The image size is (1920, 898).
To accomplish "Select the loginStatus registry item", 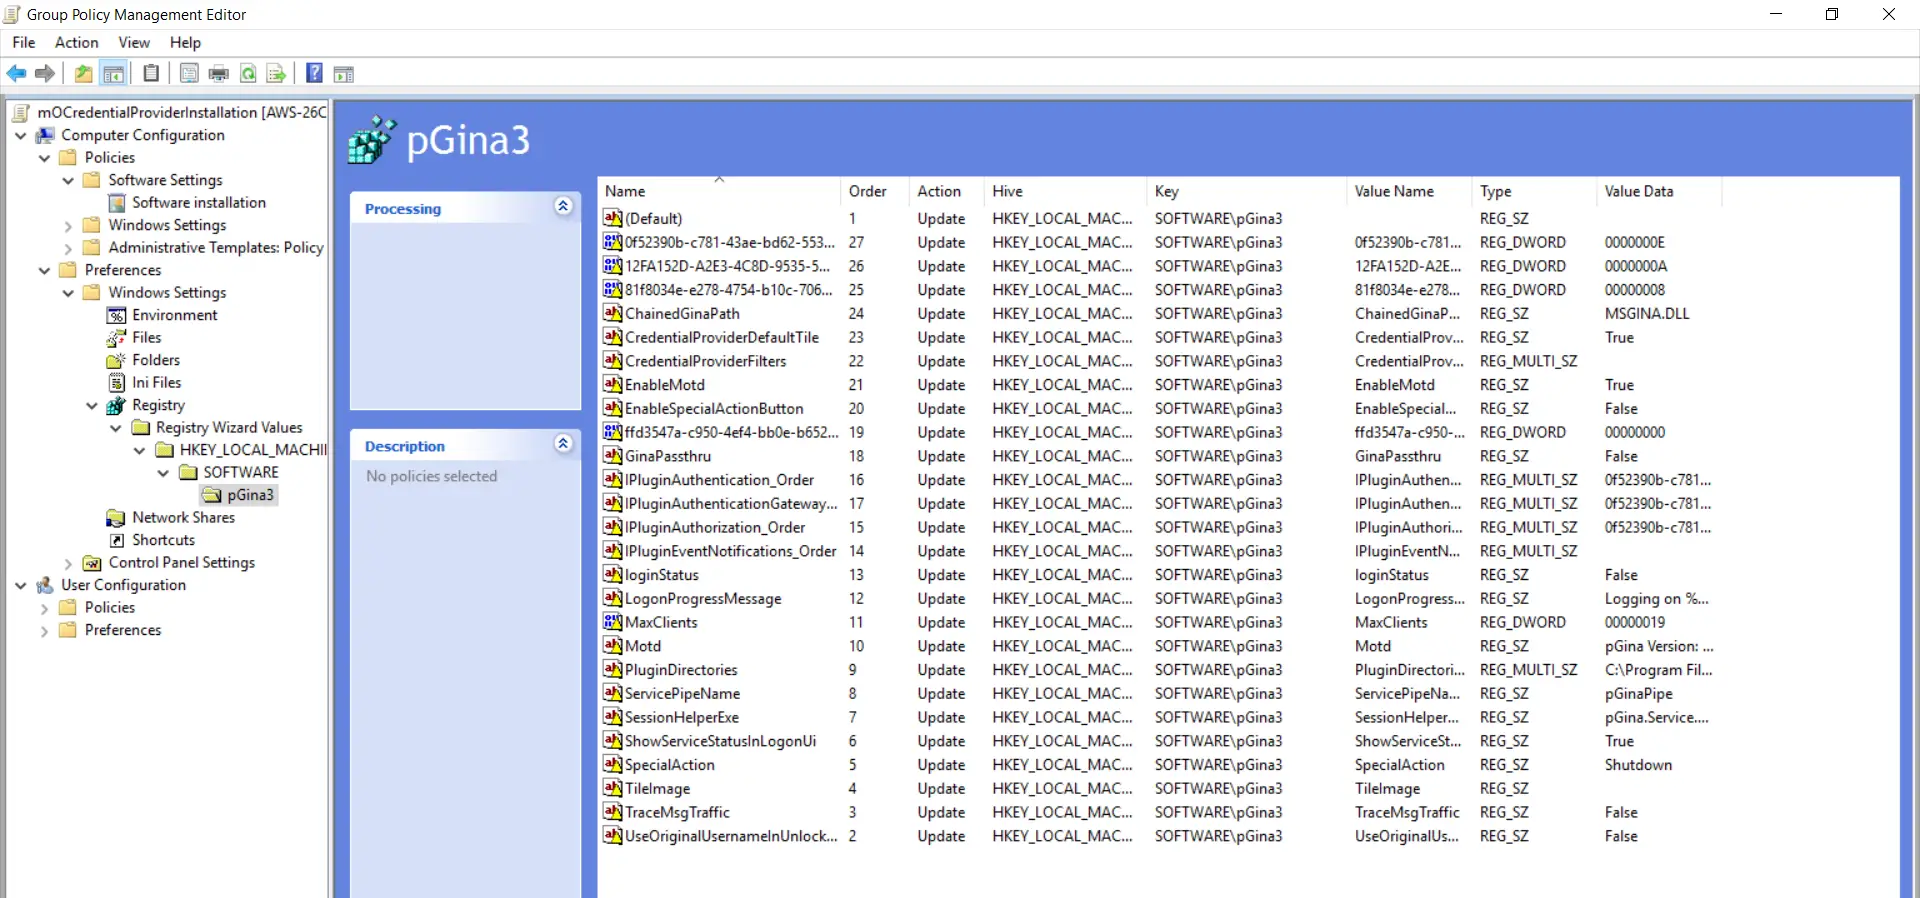I will [662, 575].
